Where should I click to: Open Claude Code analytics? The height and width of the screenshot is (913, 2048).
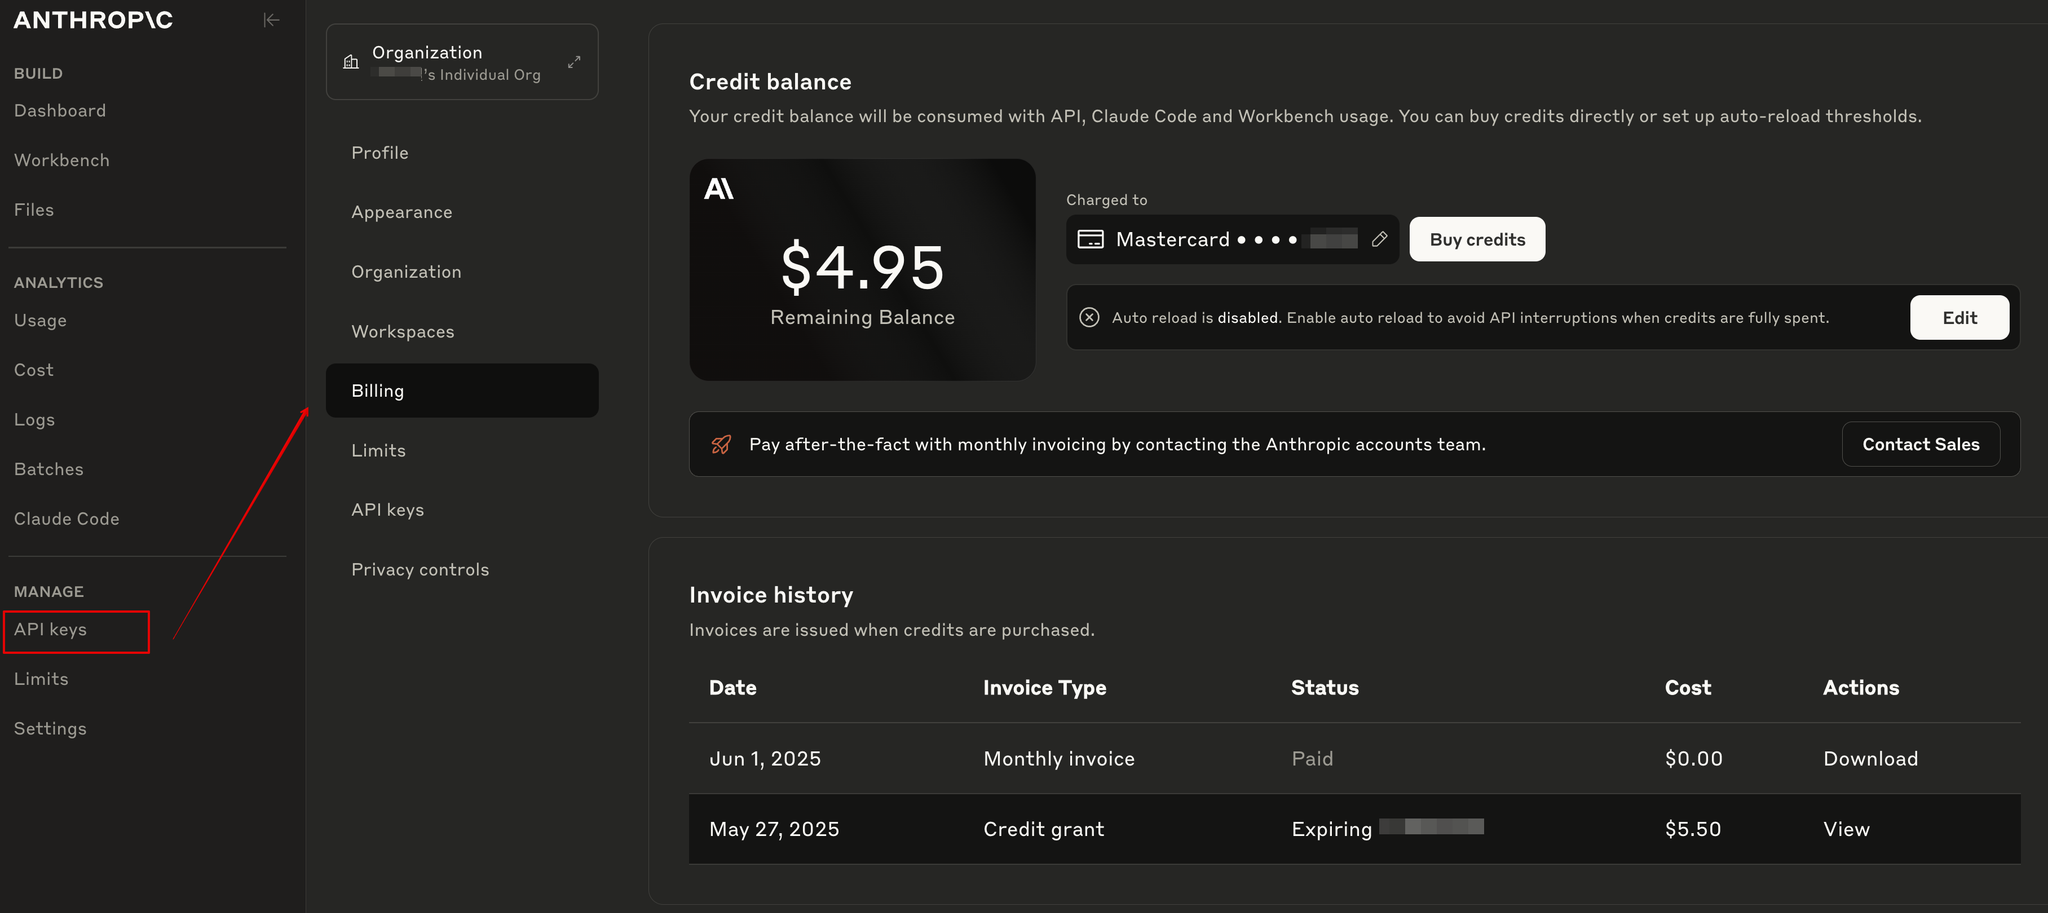click(x=67, y=519)
